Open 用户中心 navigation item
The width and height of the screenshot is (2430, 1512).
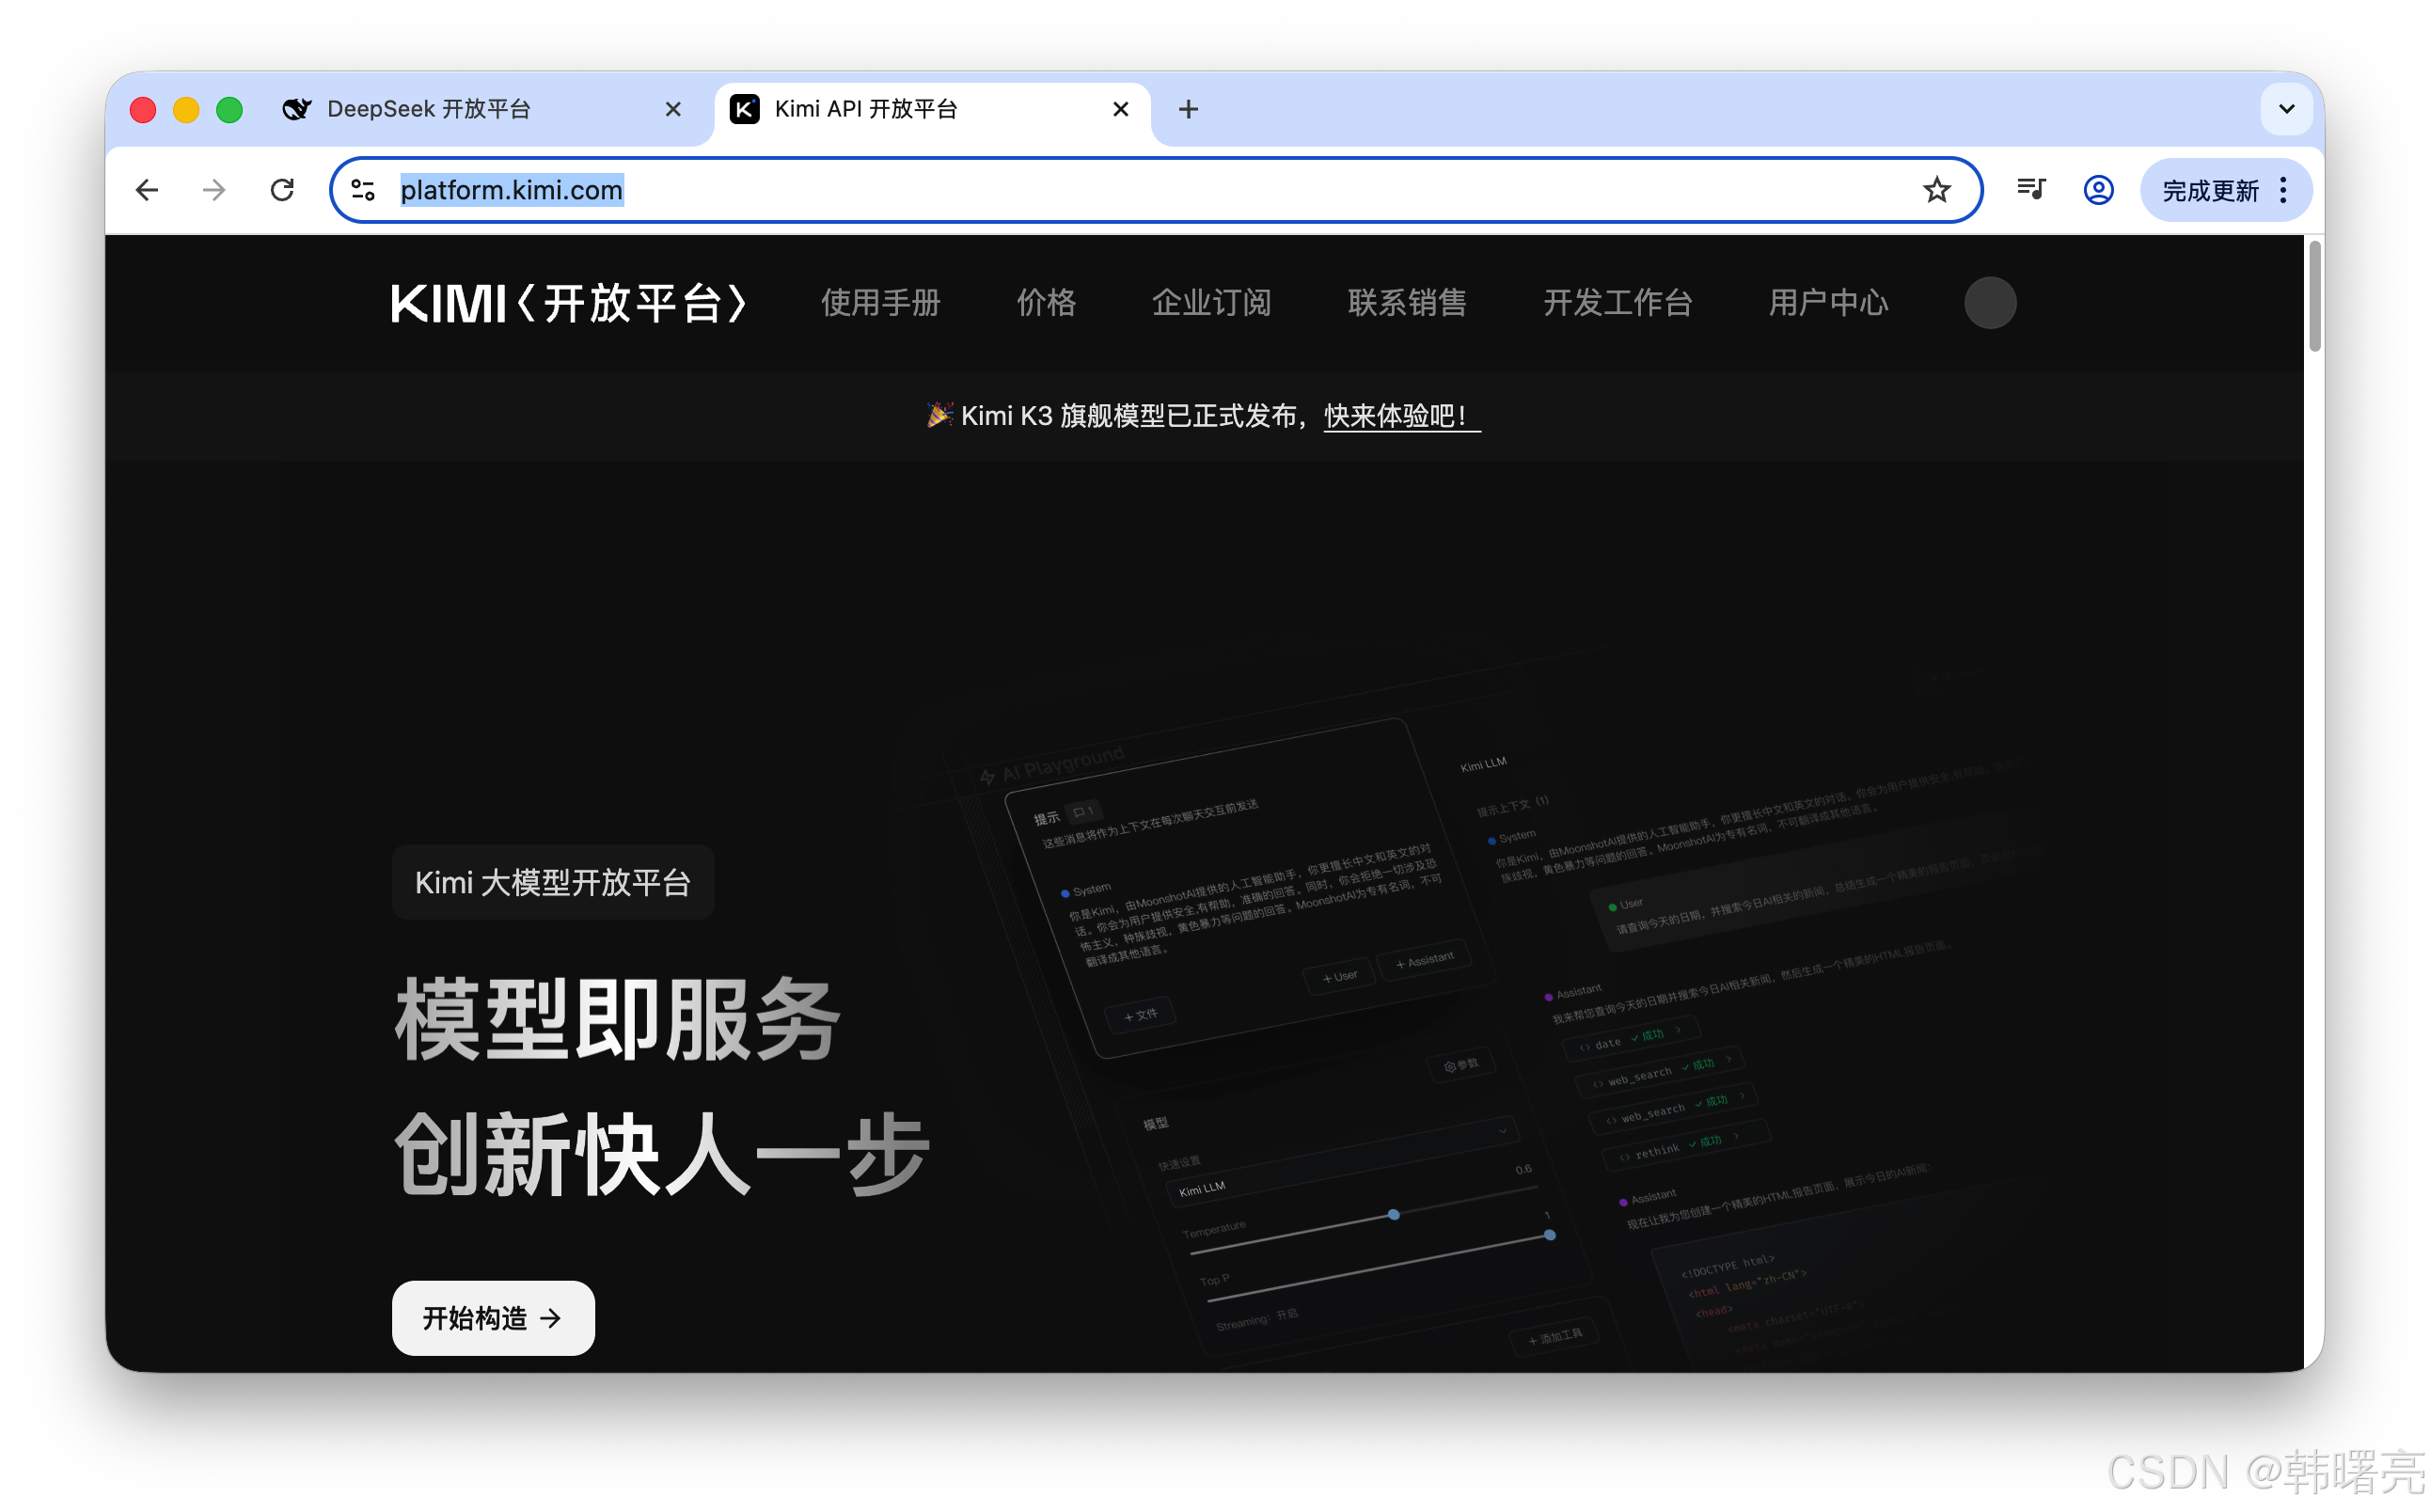tap(1828, 302)
